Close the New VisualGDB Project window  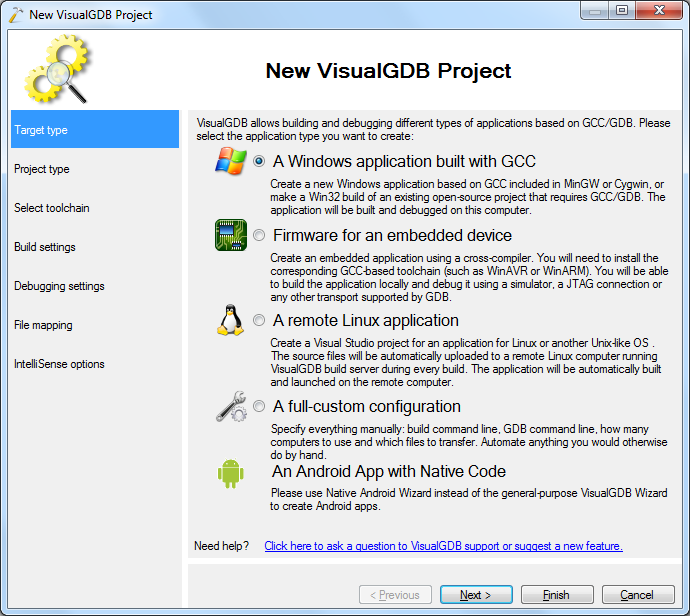659,11
